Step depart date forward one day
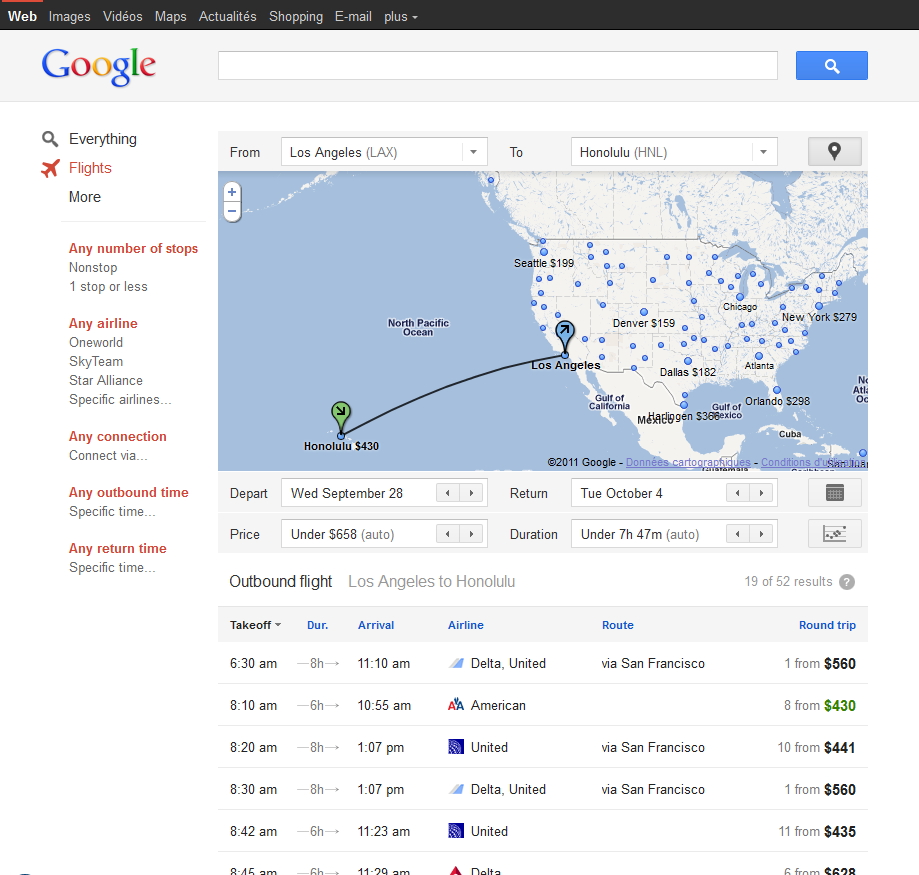919x875 pixels. point(471,493)
